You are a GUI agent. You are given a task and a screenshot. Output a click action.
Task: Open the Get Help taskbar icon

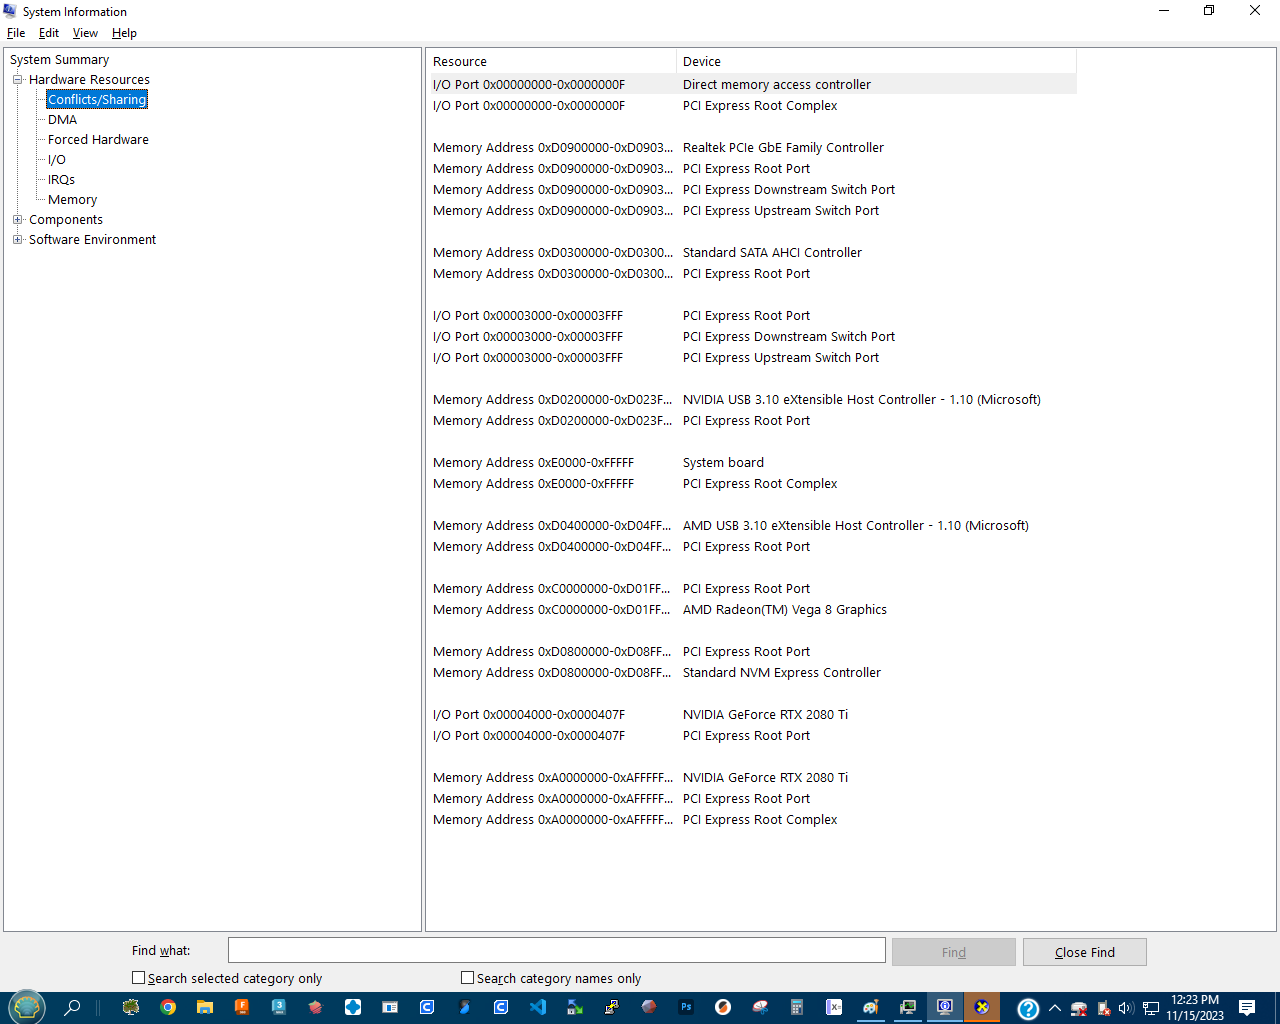pyautogui.click(x=1028, y=1008)
